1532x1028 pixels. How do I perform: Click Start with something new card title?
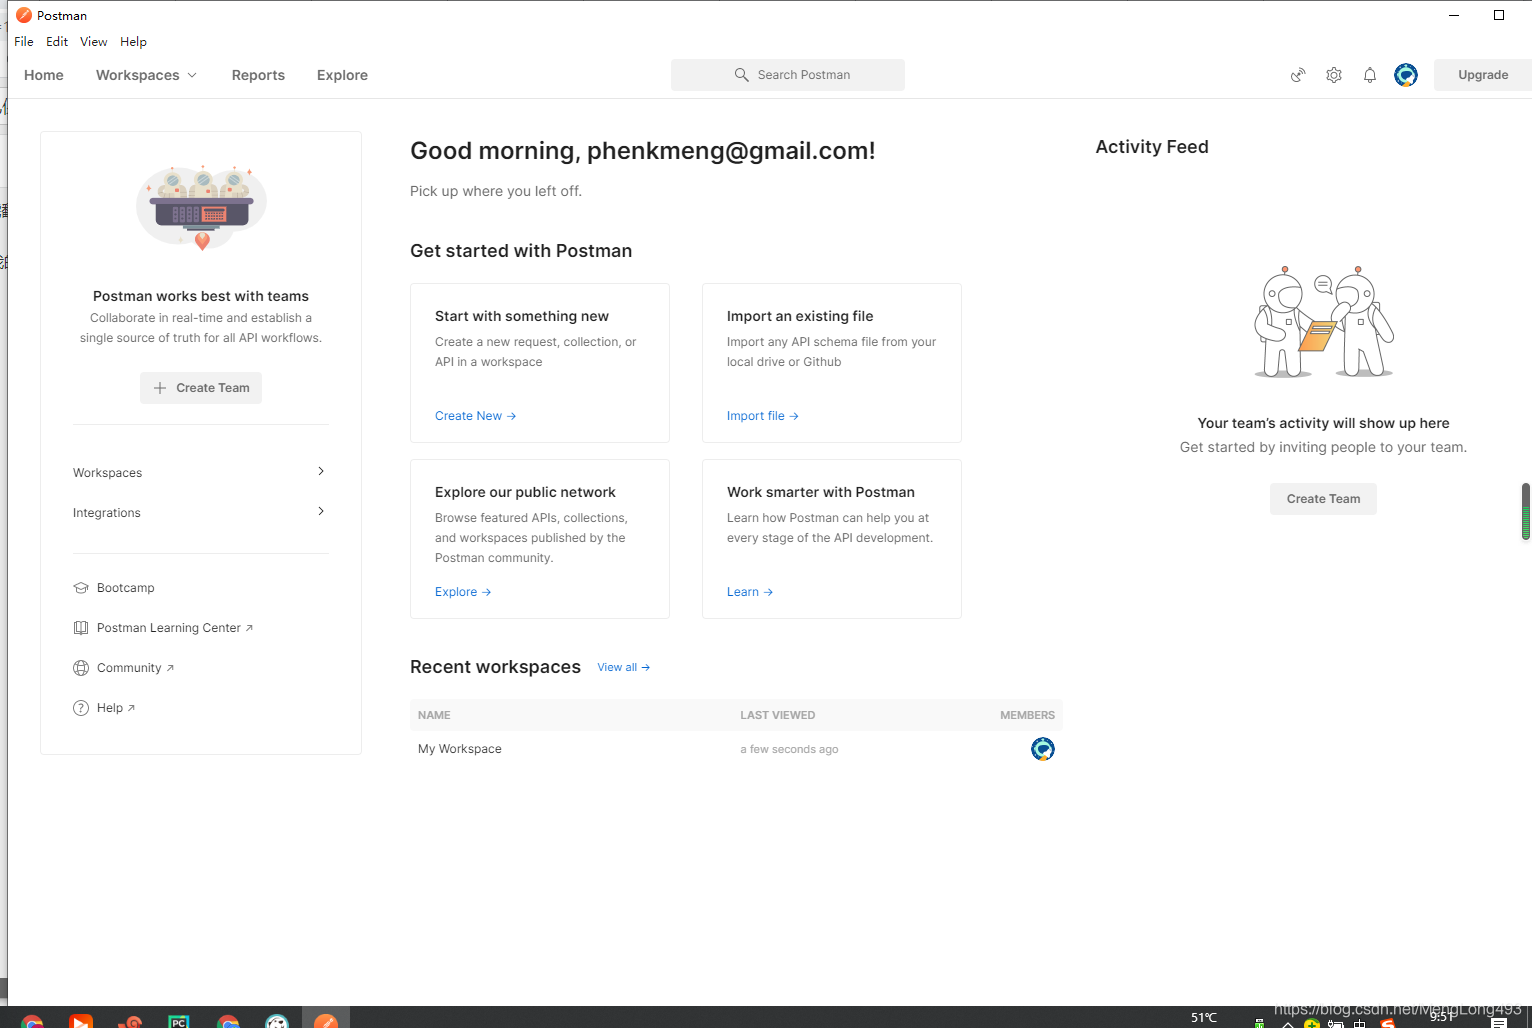pos(522,316)
